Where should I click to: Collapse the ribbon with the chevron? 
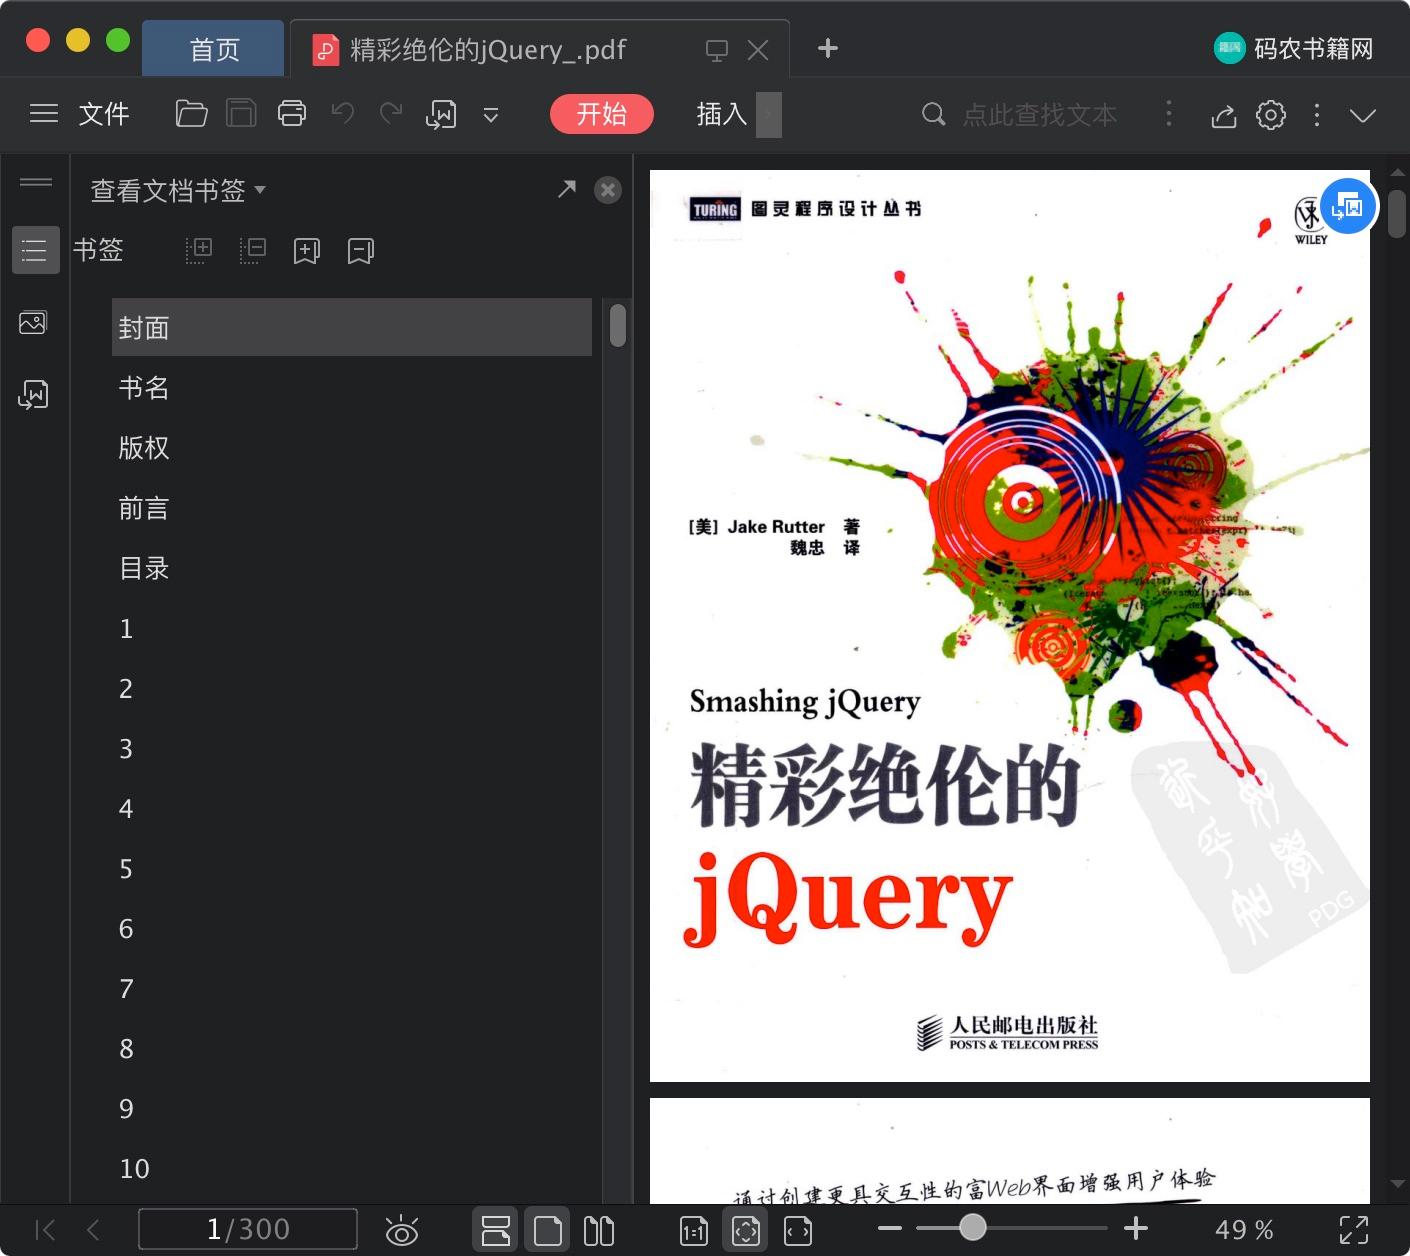pos(1363,116)
